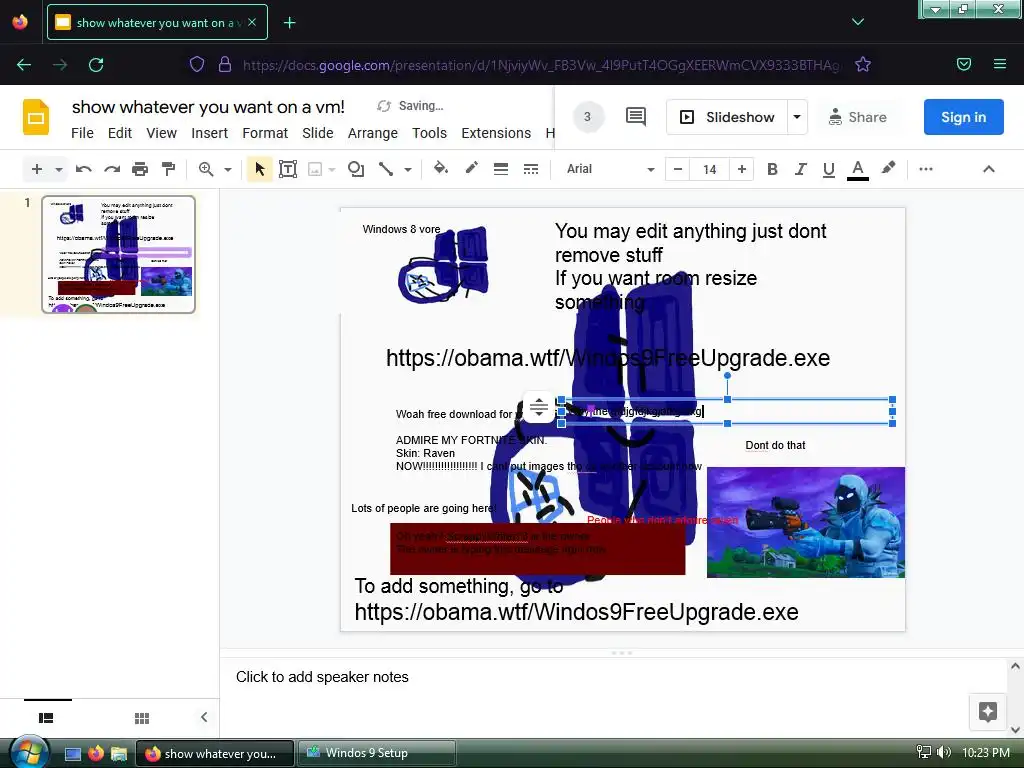Click the Pocket save icon
Viewport: 1024px width, 768px height.
[x=963, y=64]
